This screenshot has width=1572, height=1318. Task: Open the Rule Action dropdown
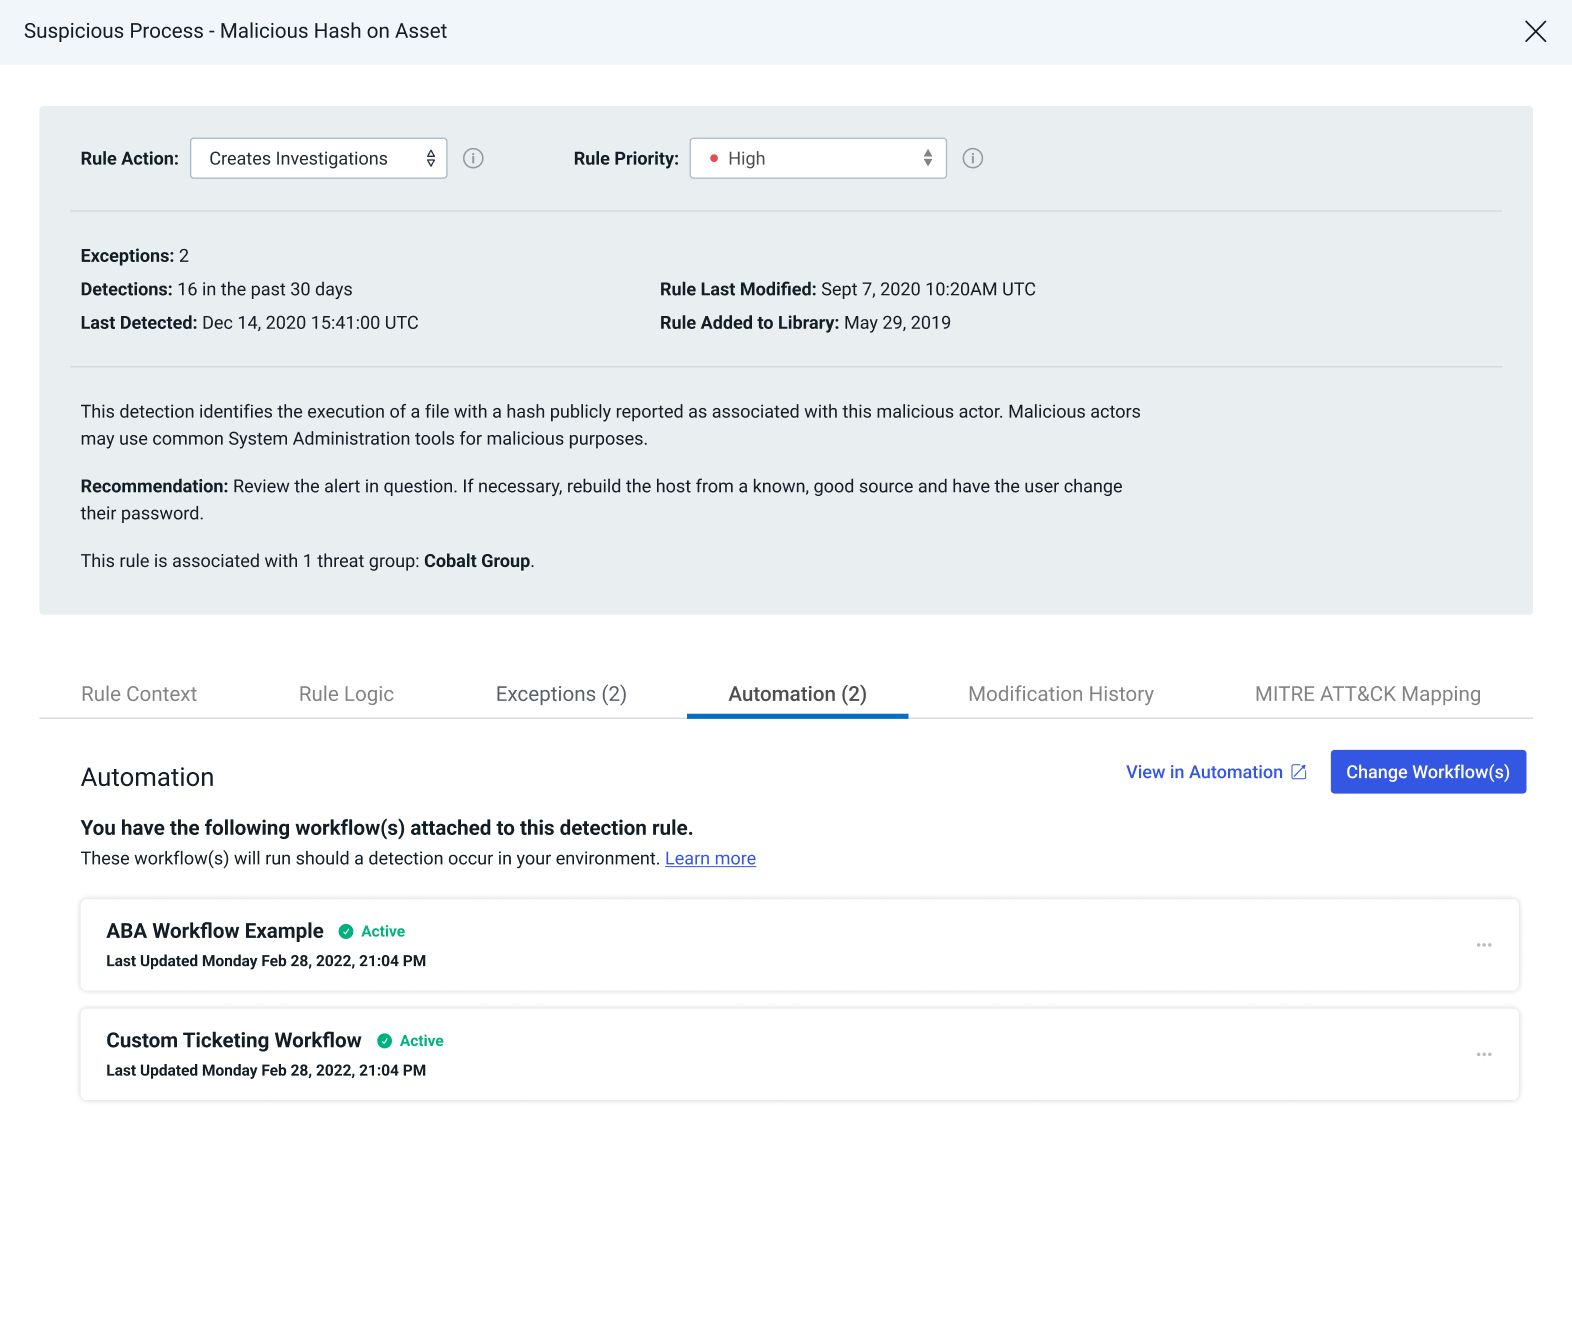click(318, 158)
